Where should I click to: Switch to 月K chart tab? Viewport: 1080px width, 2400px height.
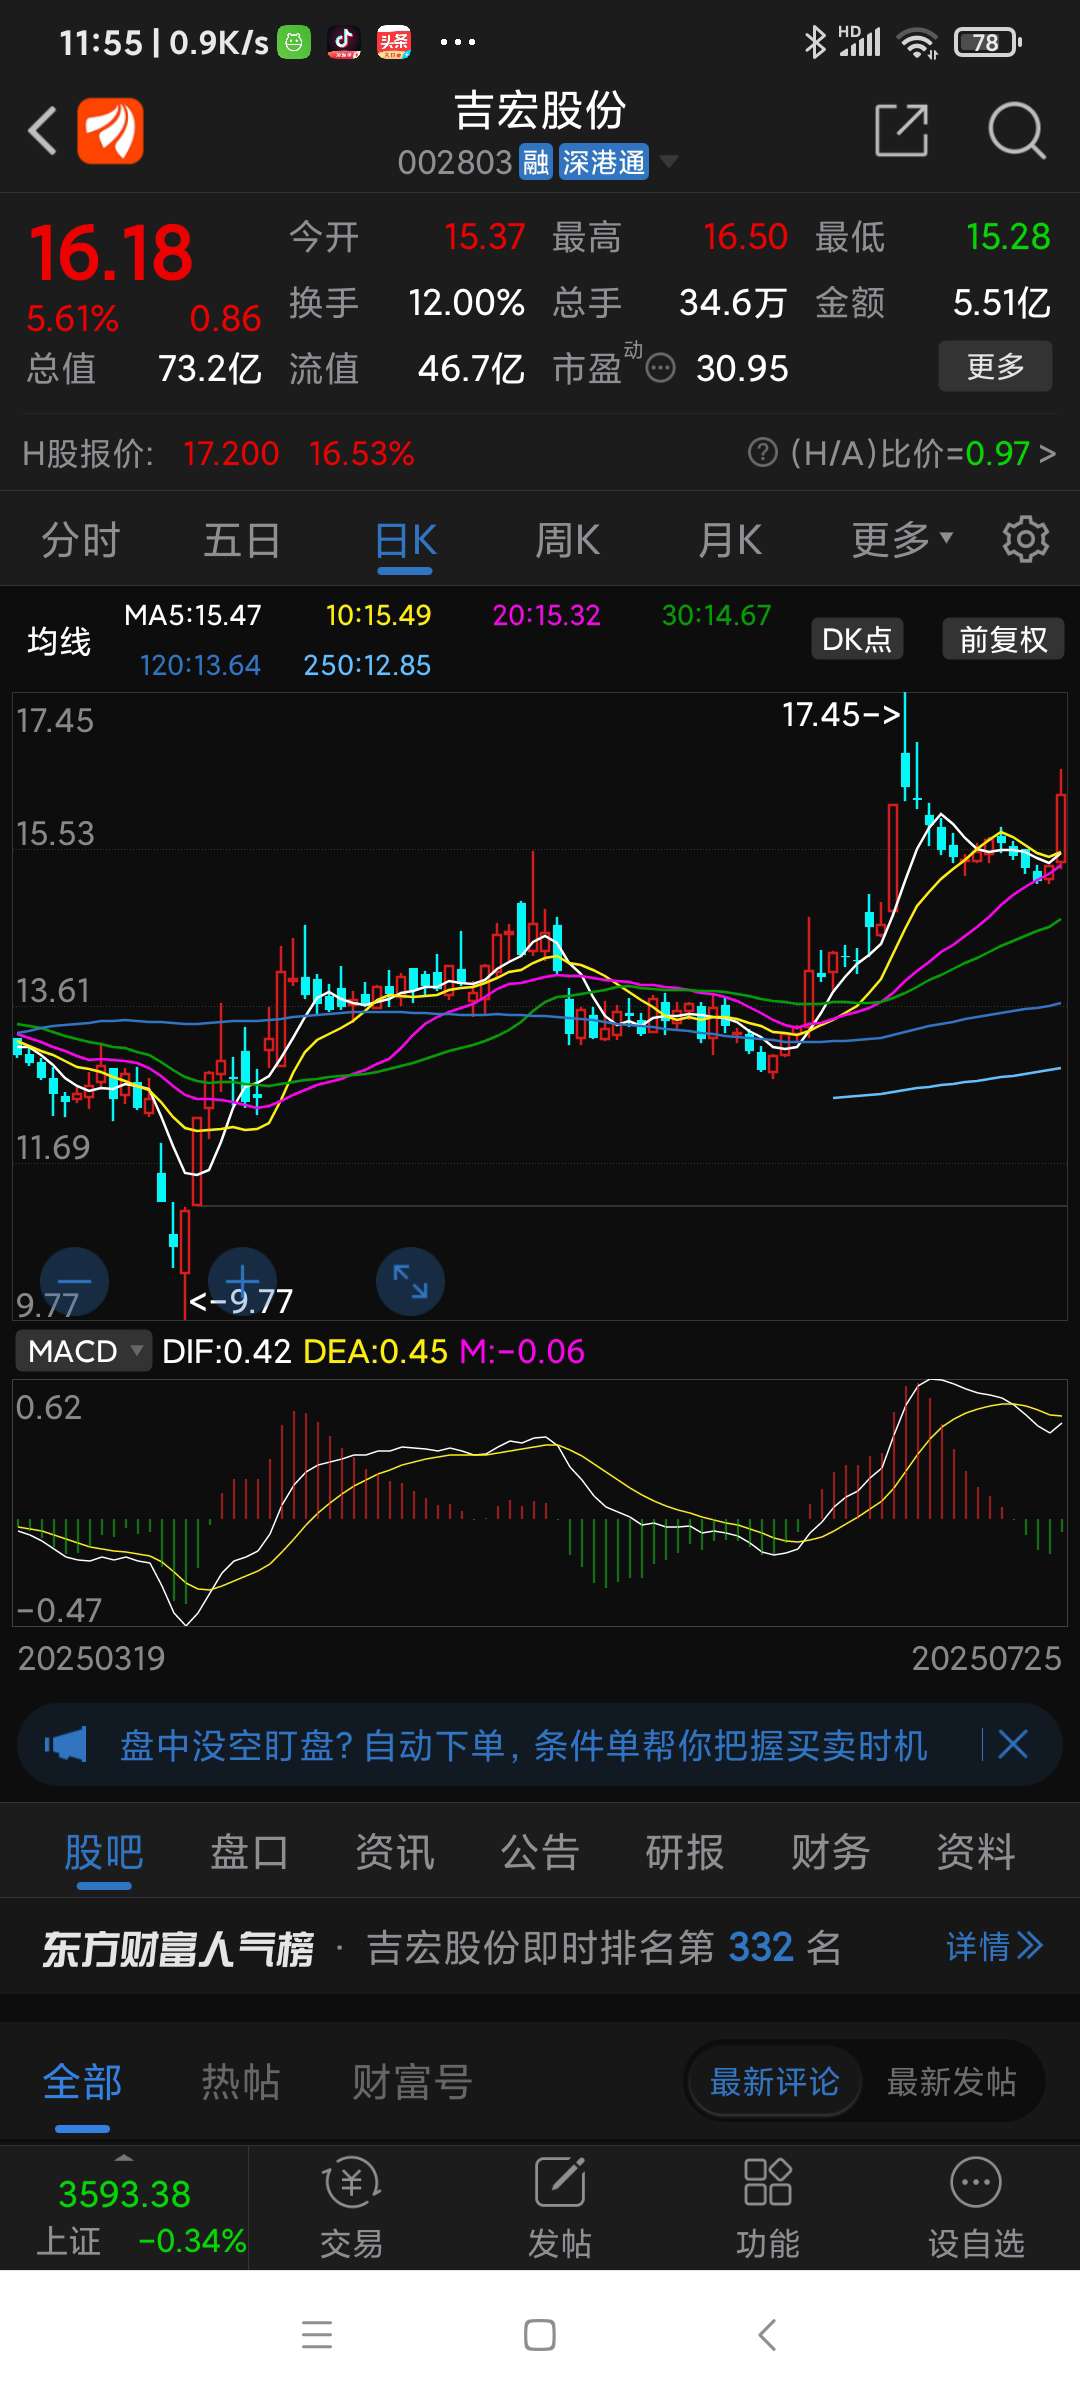point(730,540)
